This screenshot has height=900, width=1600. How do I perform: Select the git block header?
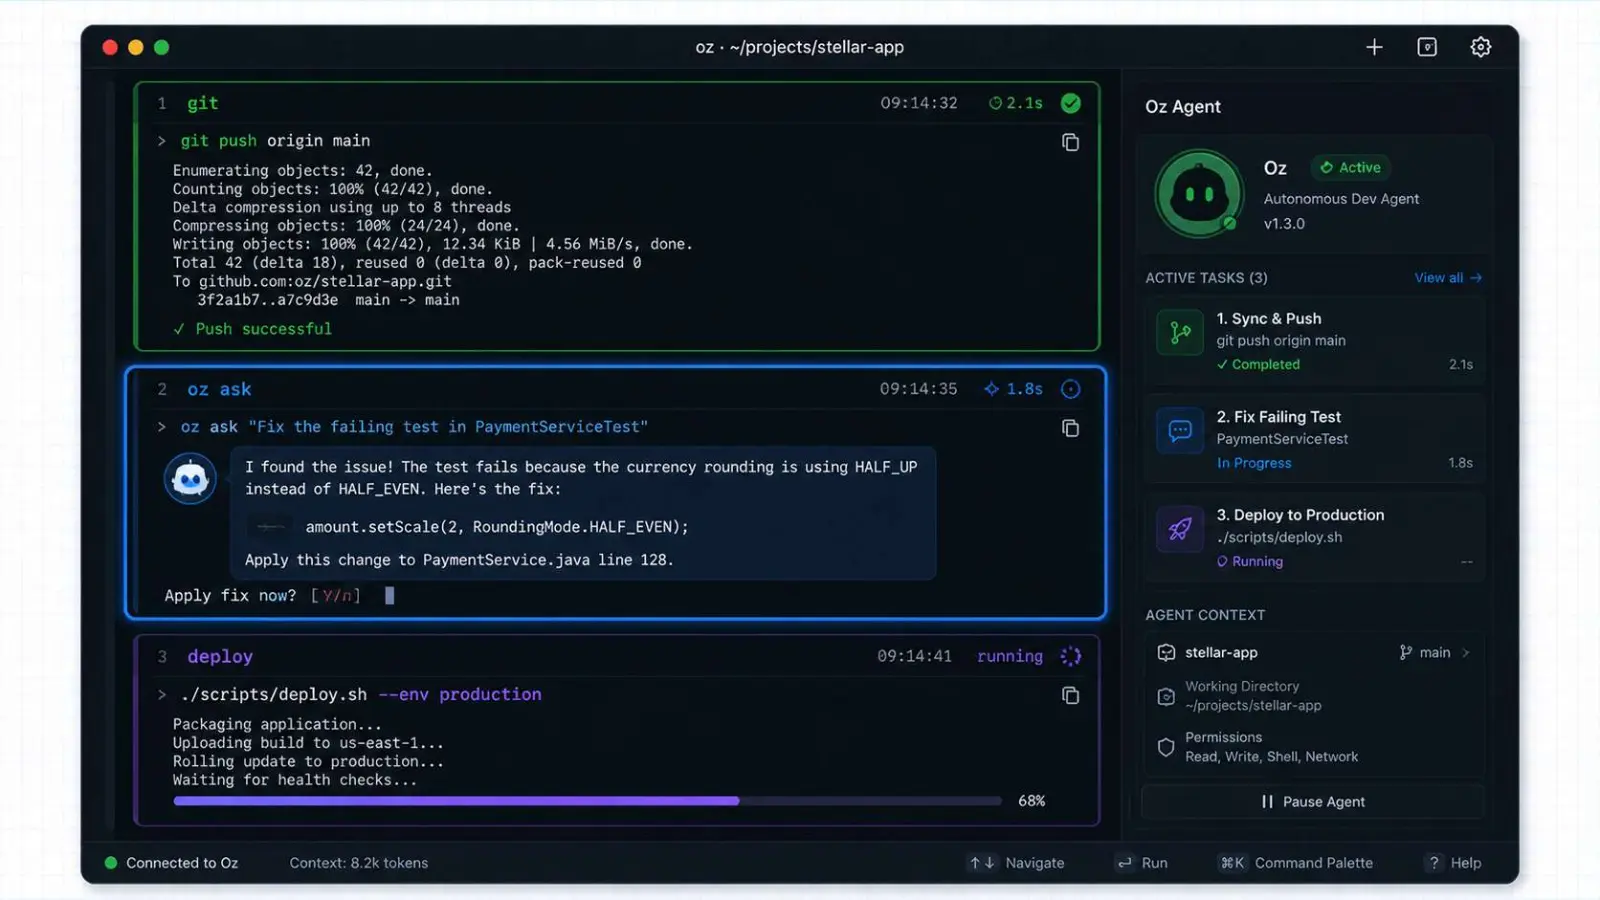[617, 103]
